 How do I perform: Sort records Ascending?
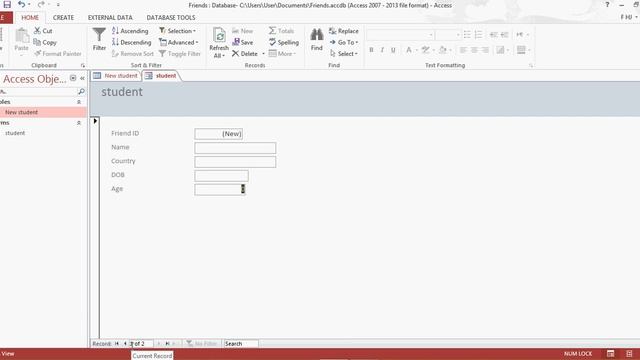click(130, 31)
